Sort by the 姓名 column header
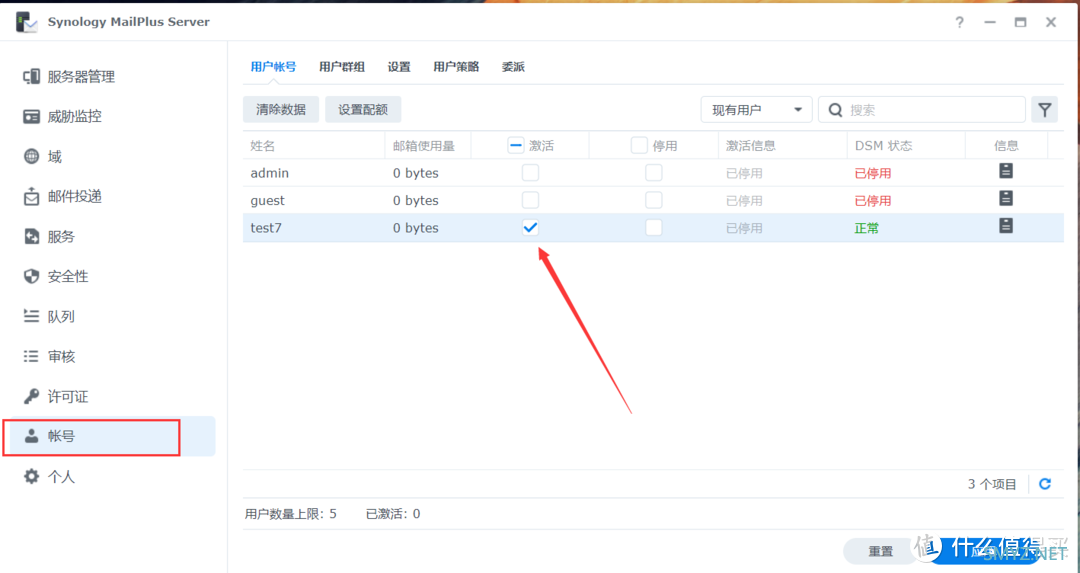Image resolution: width=1080 pixels, height=573 pixels. point(262,146)
